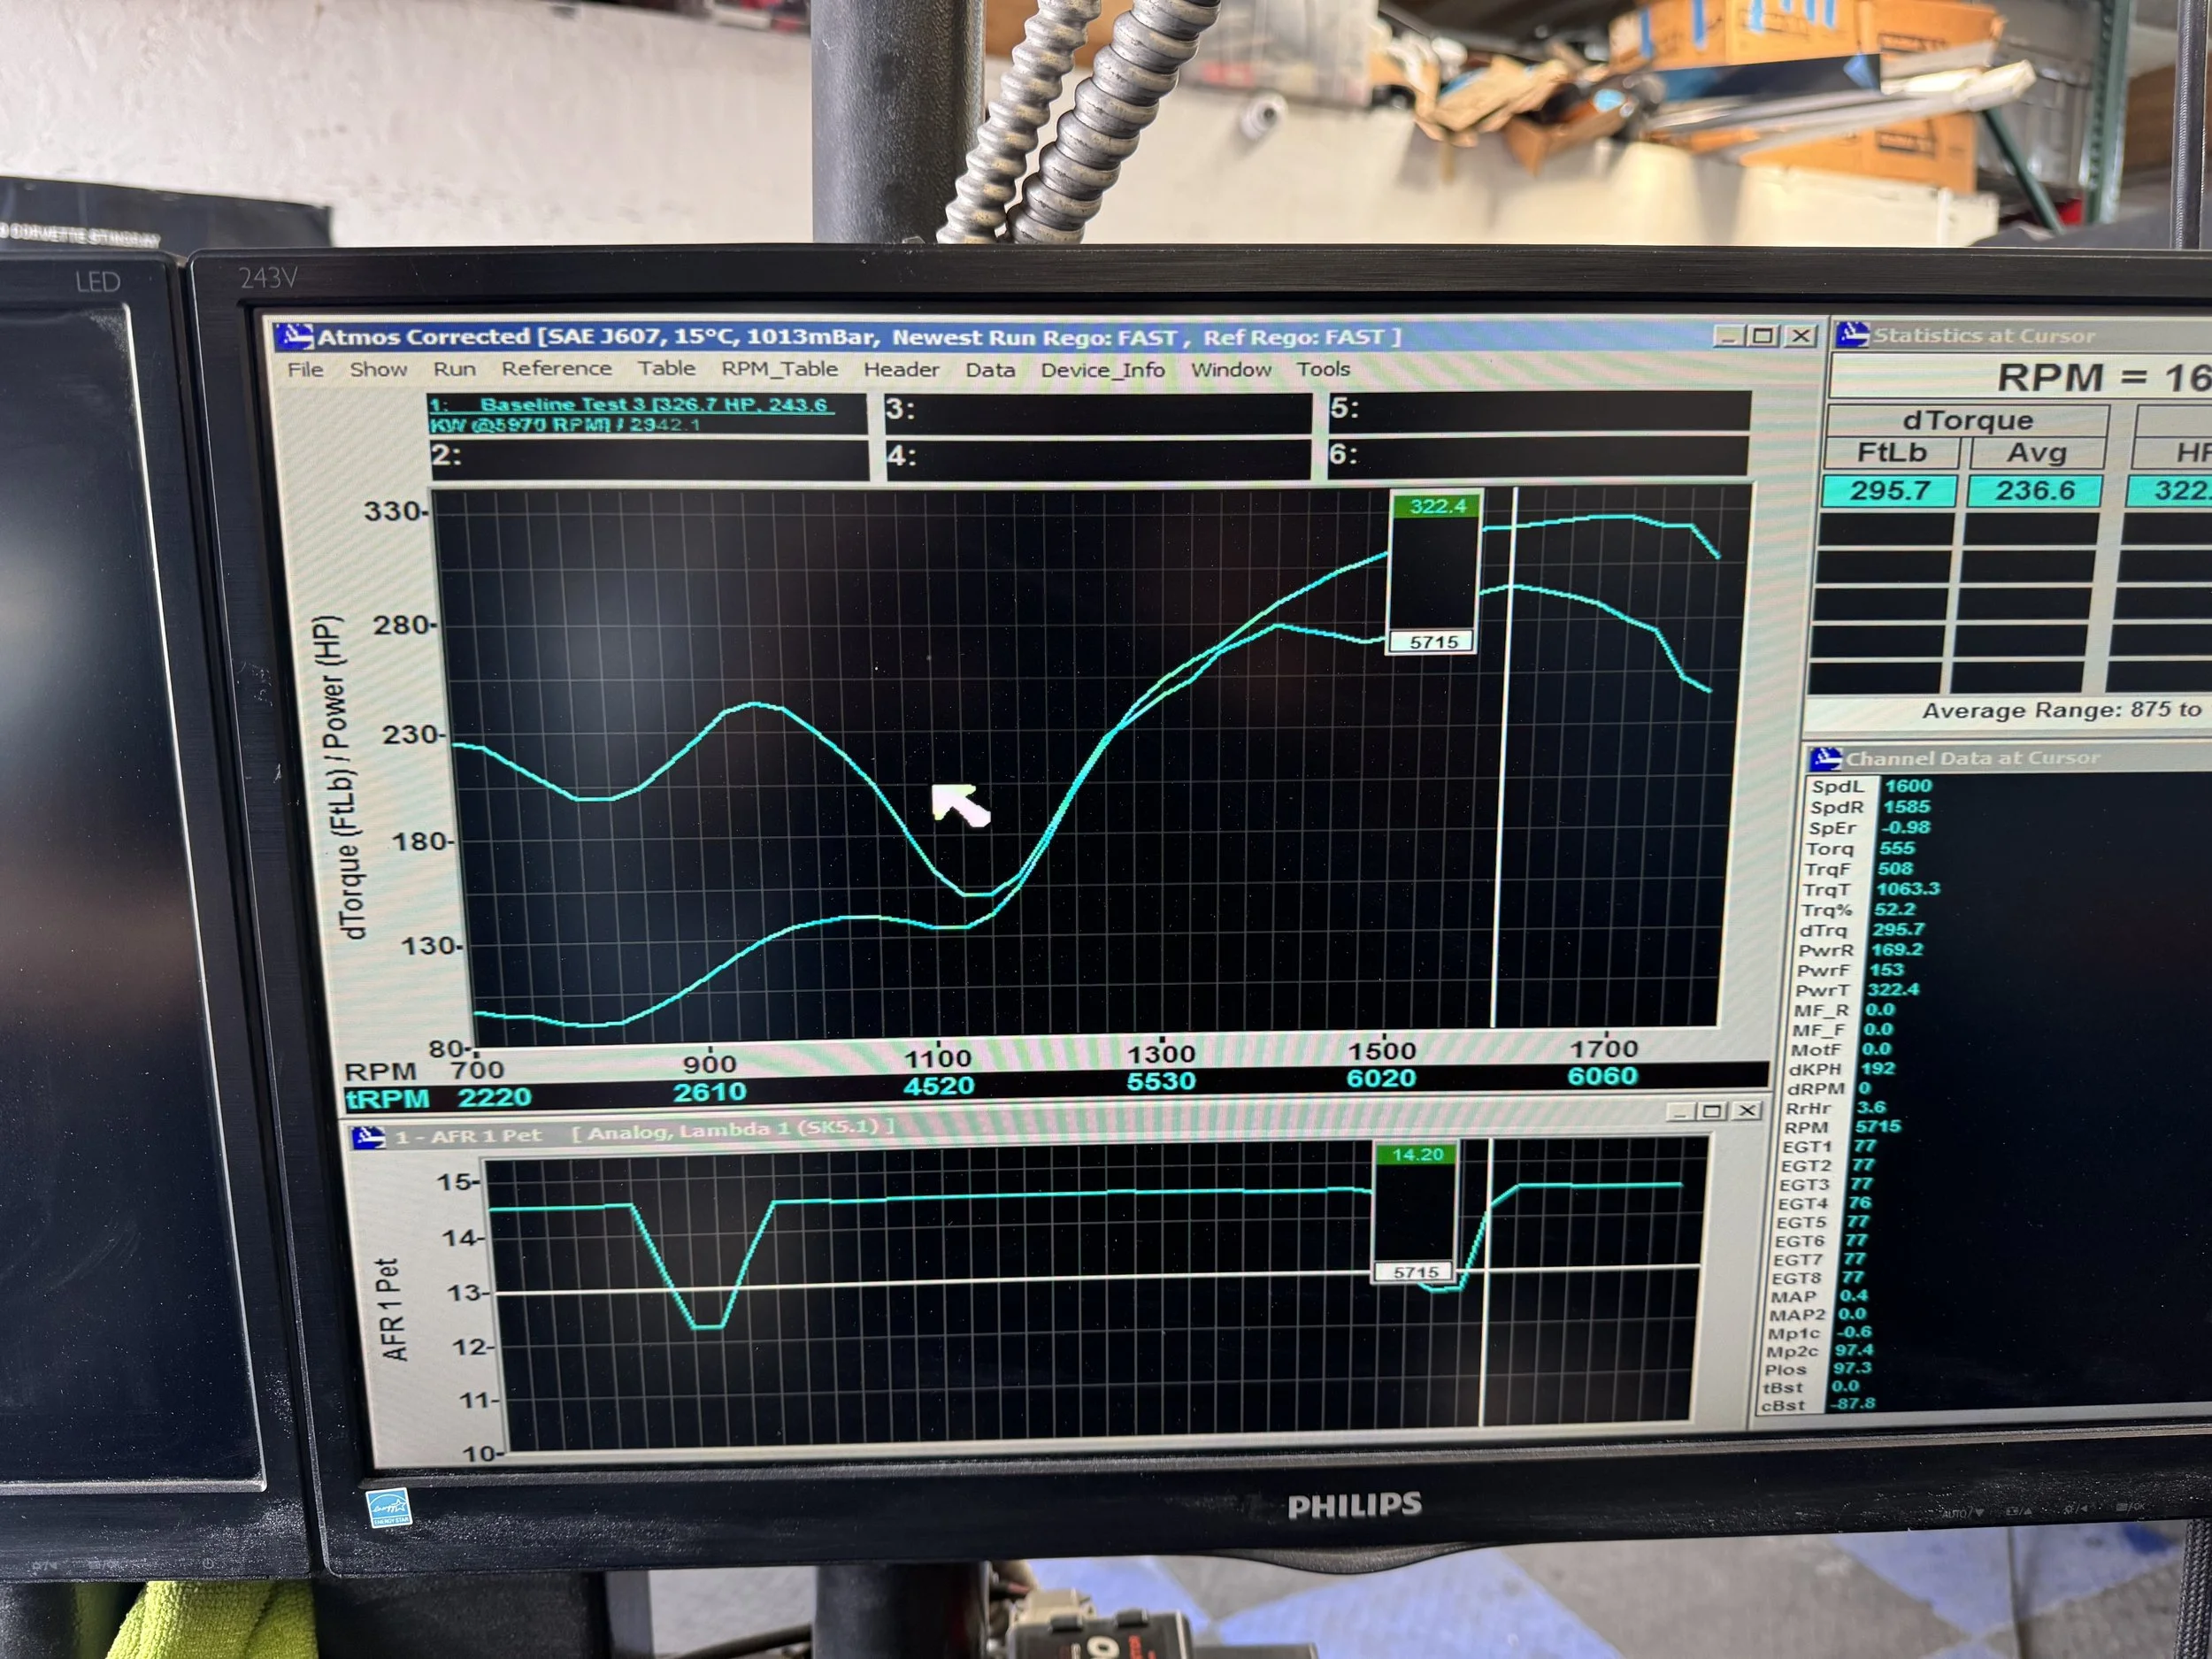Image resolution: width=2212 pixels, height=1659 pixels.
Task: Open the Table menu
Action: point(666,368)
